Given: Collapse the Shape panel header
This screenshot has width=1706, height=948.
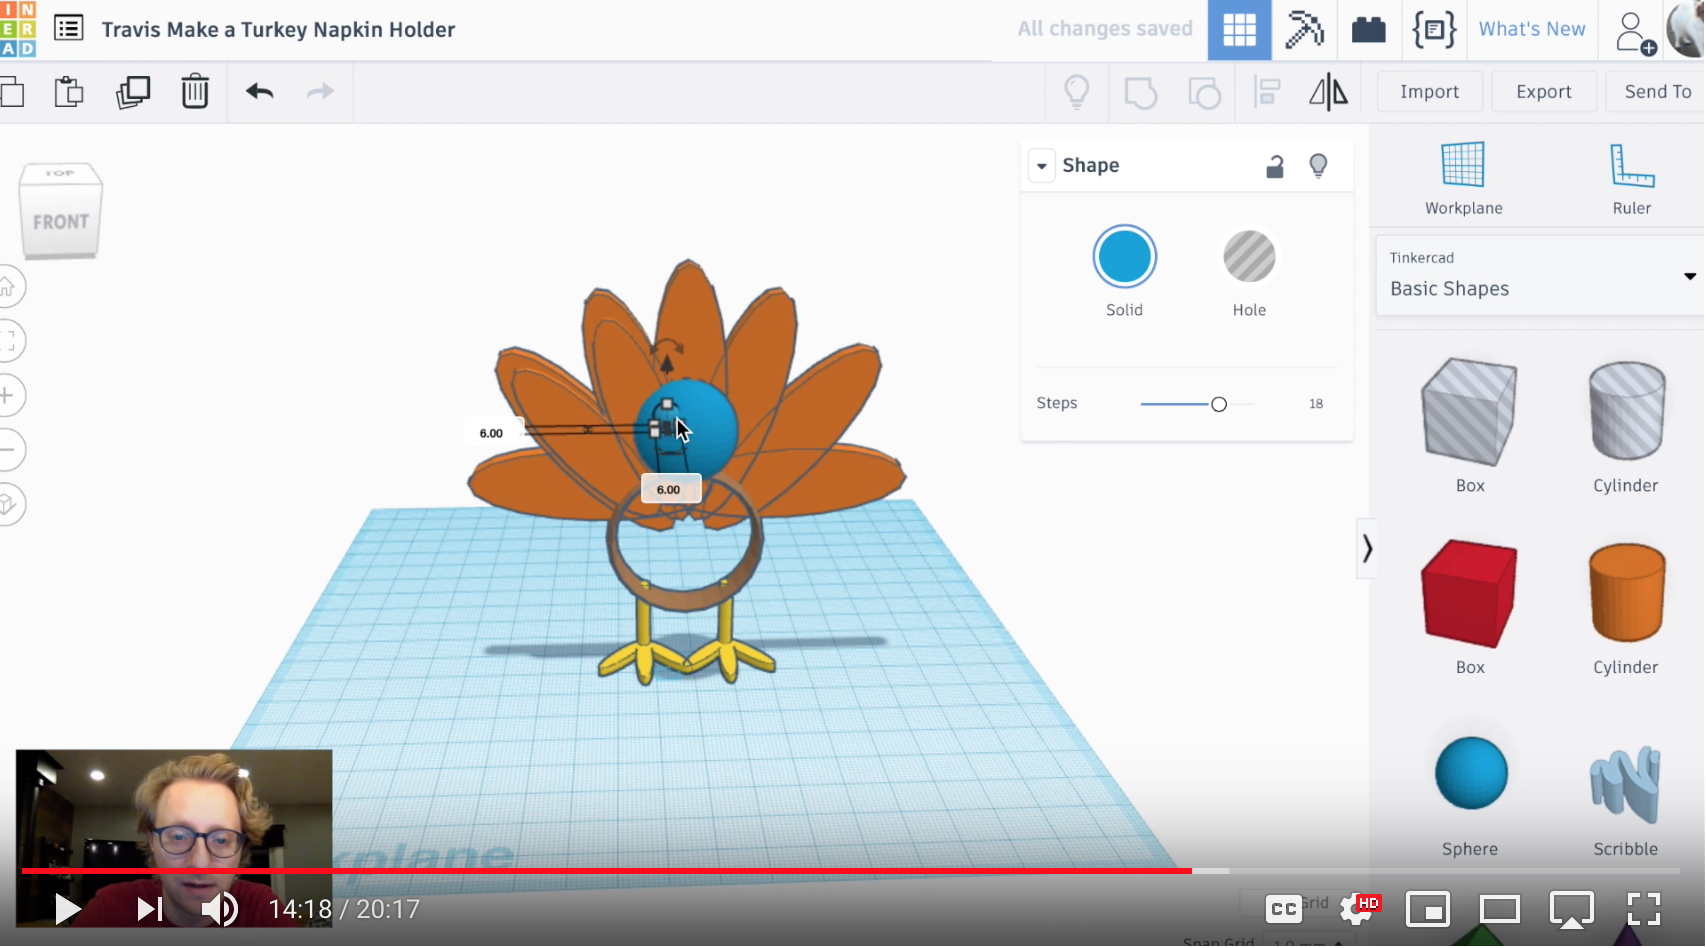Looking at the screenshot, I should tap(1042, 165).
